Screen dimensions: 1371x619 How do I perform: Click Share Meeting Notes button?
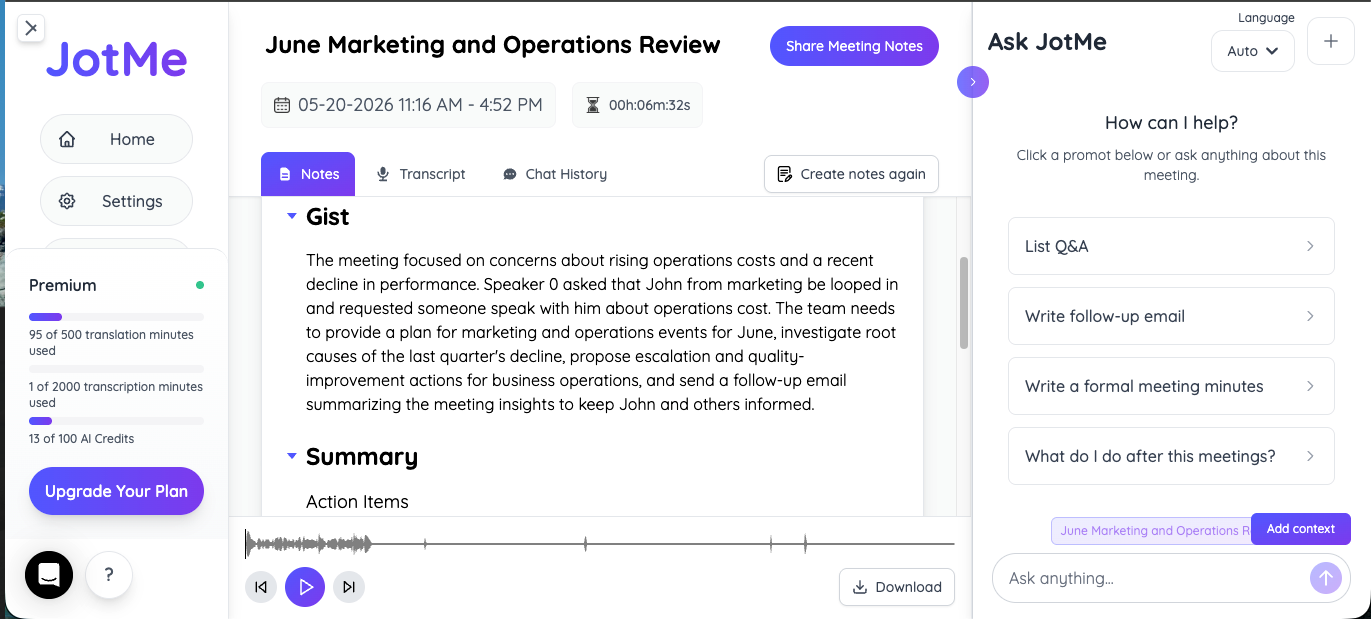tap(854, 46)
